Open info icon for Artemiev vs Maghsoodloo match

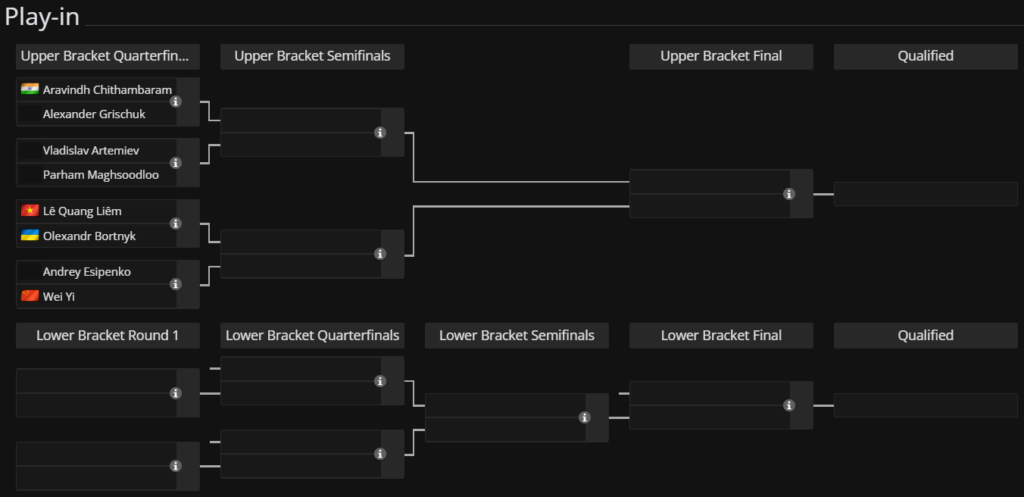point(176,163)
